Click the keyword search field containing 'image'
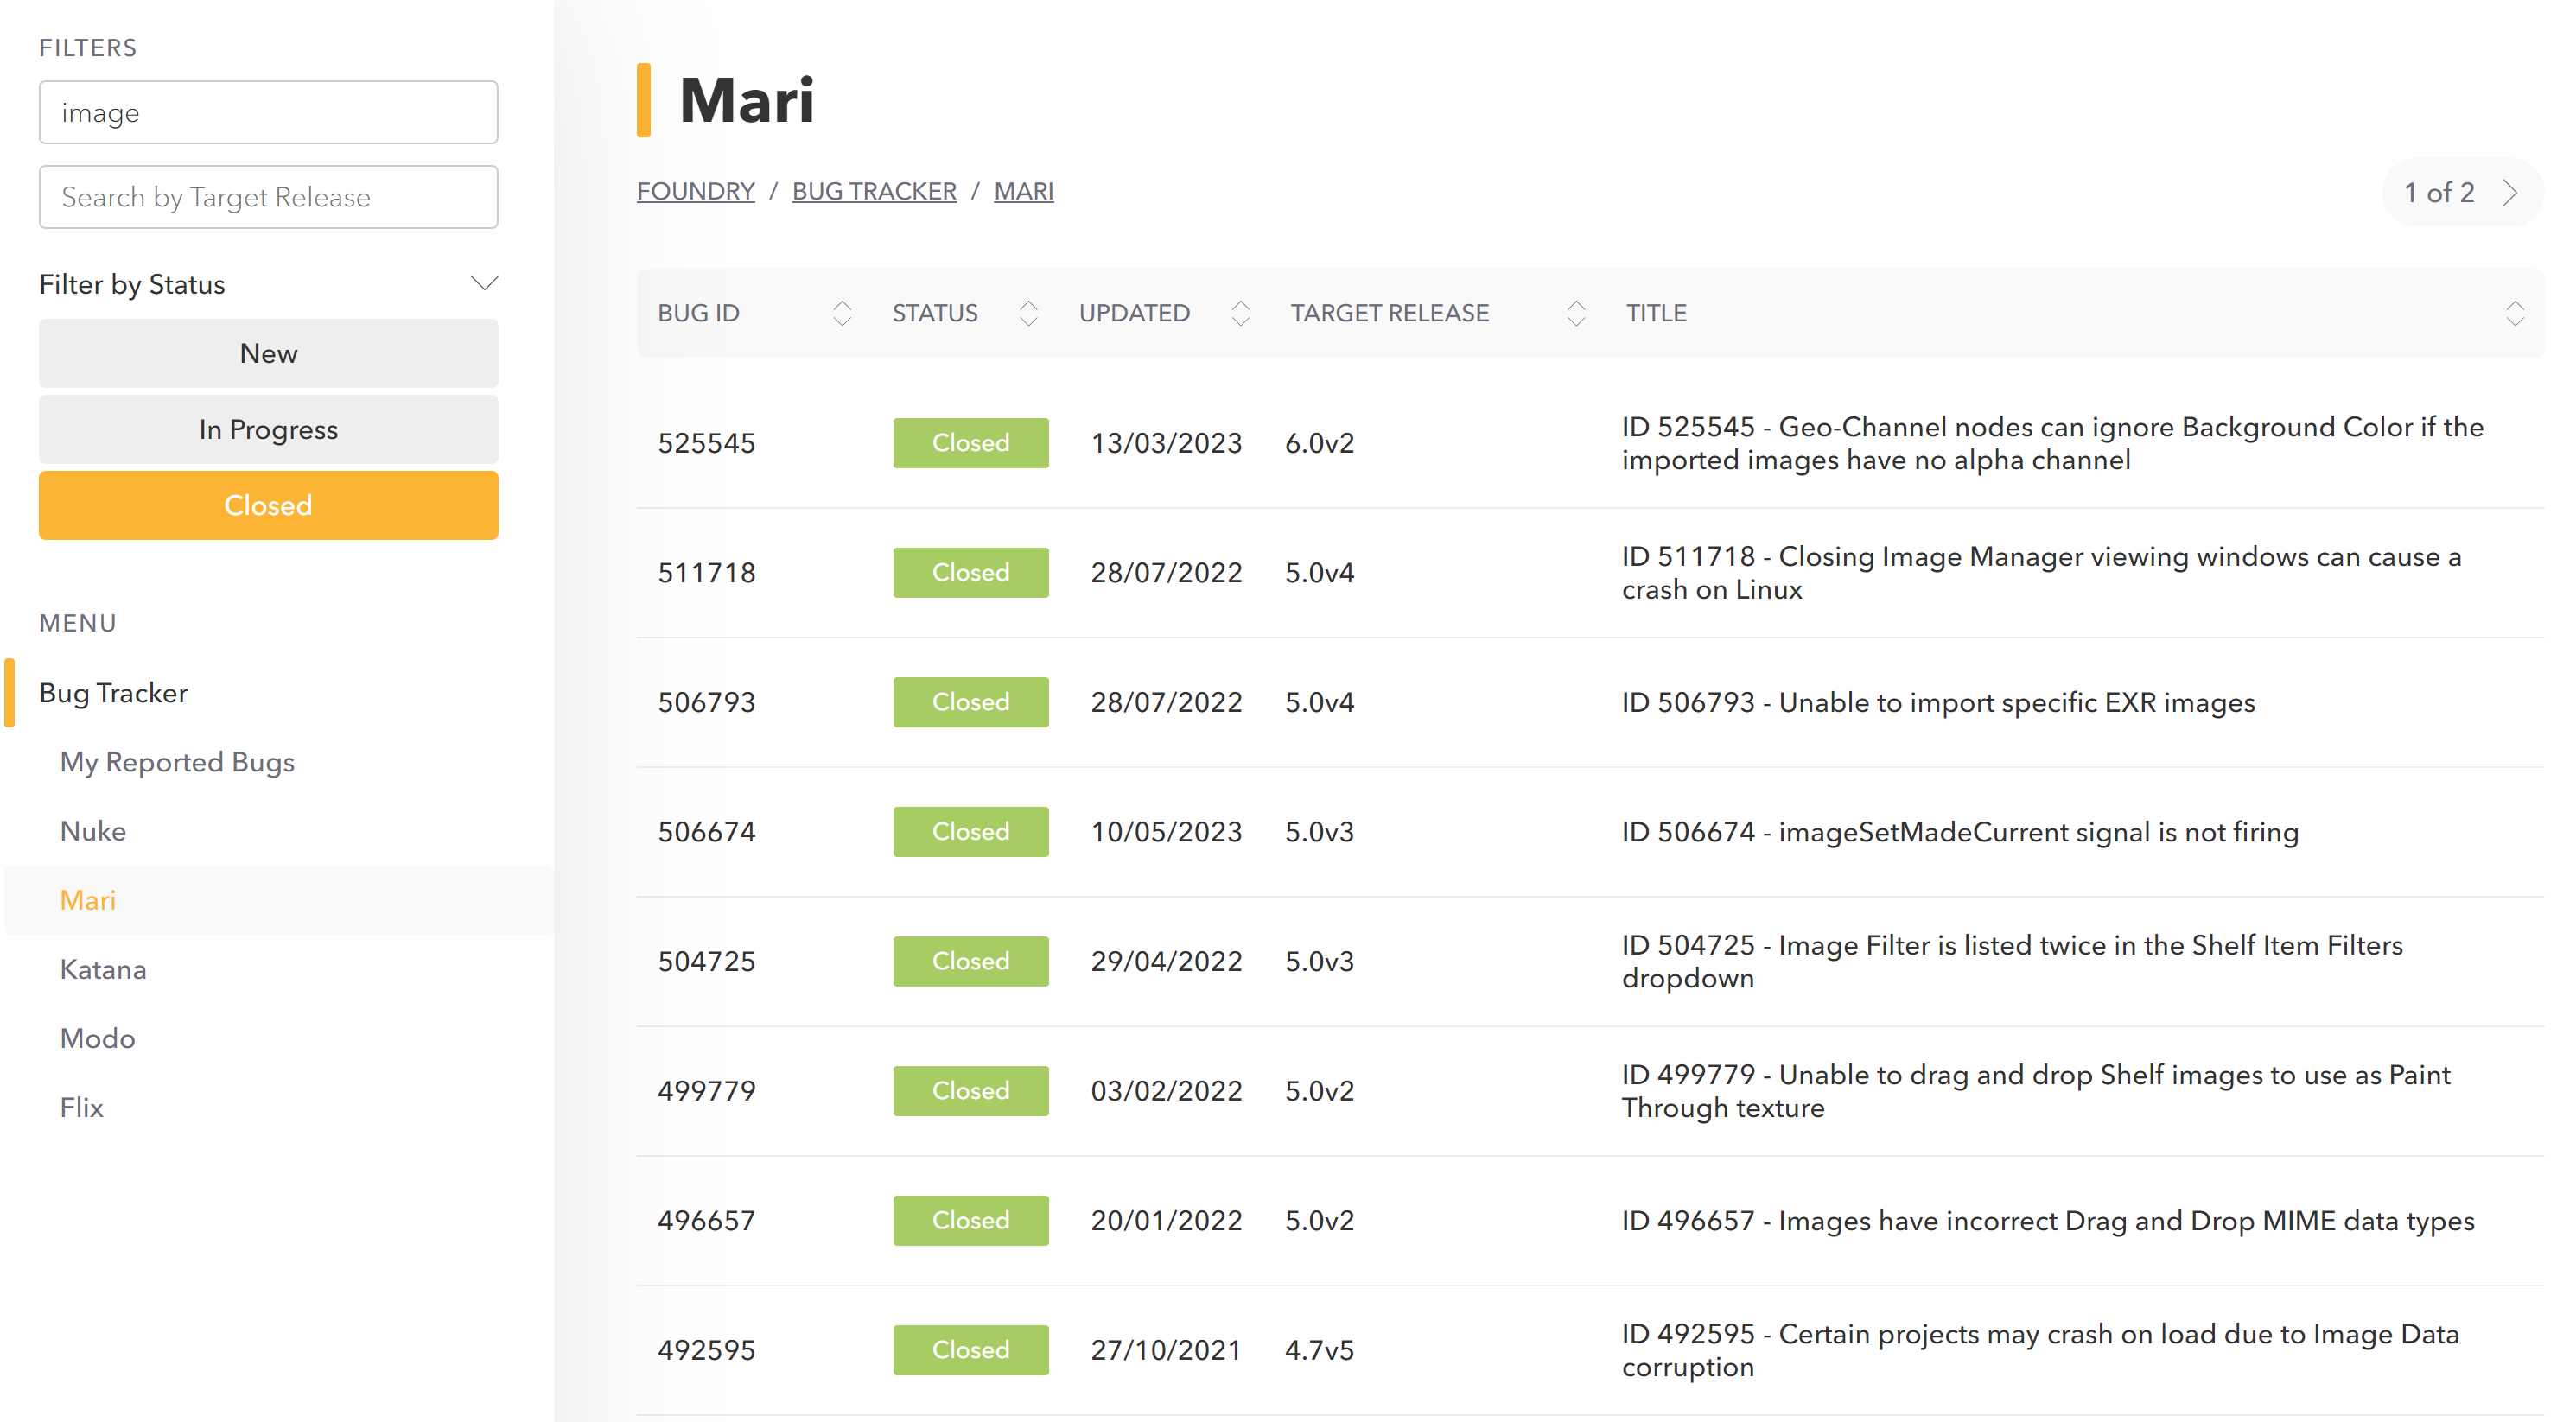 [268, 112]
